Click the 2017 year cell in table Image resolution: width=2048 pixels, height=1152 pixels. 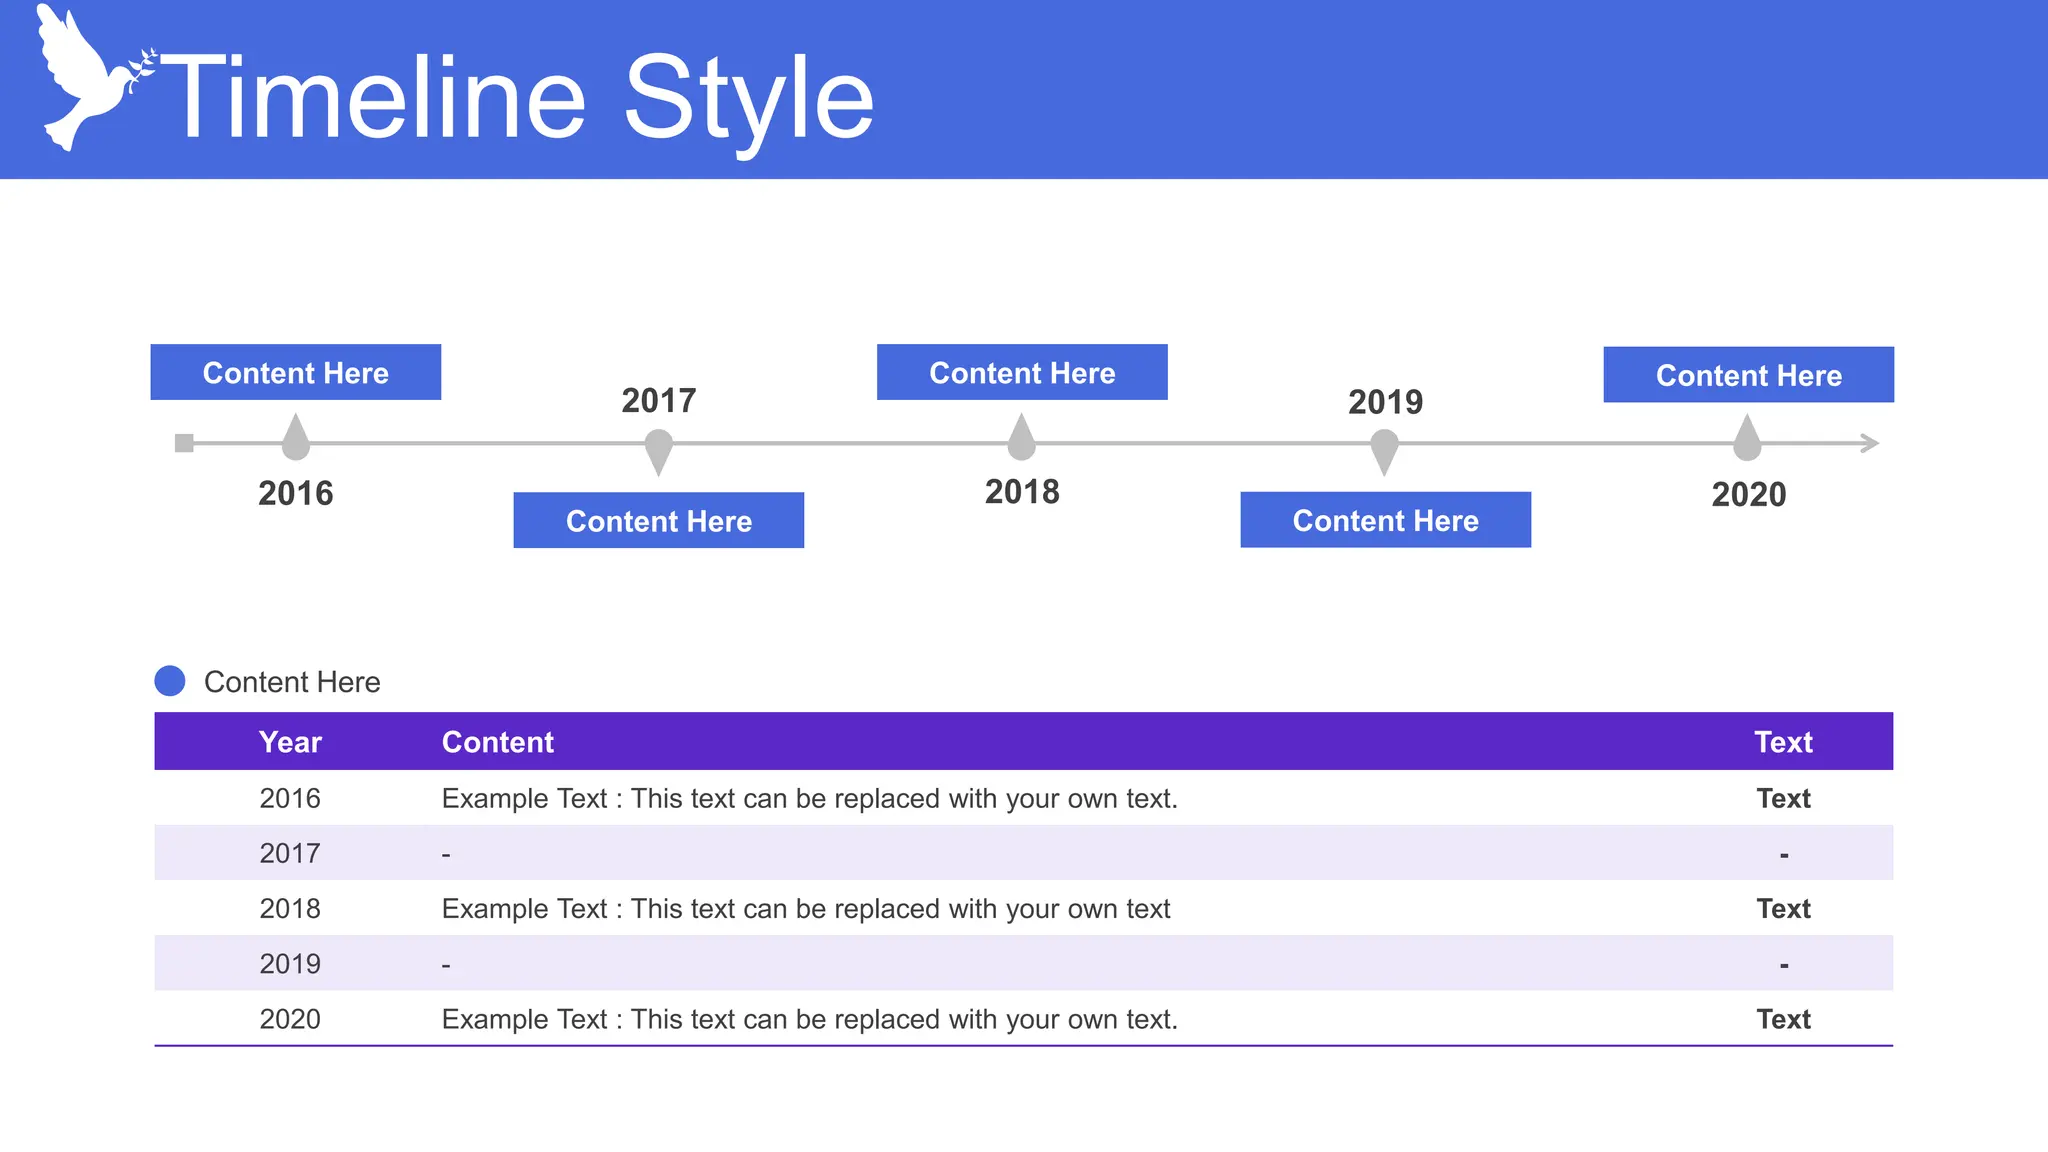point(290,853)
